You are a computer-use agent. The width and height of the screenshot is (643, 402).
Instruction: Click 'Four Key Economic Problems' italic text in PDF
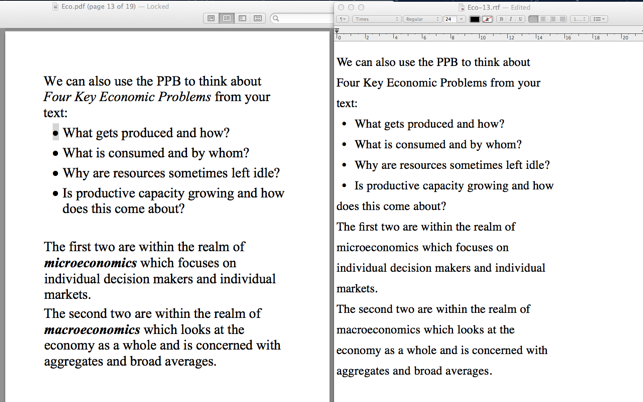pos(127,97)
